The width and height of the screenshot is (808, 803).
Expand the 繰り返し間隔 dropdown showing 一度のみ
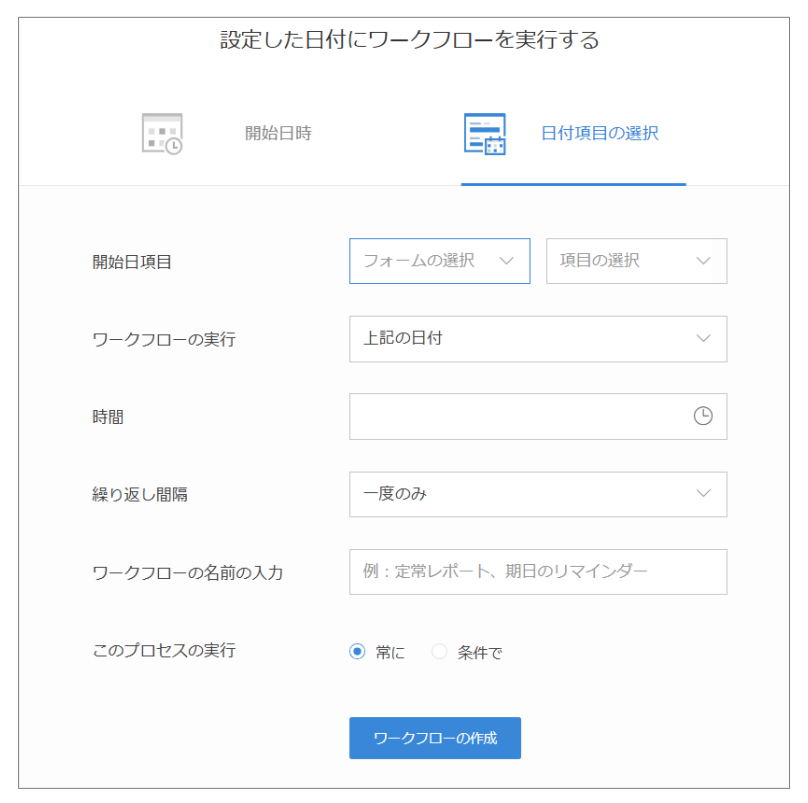pyautogui.click(x=537, y=494)
